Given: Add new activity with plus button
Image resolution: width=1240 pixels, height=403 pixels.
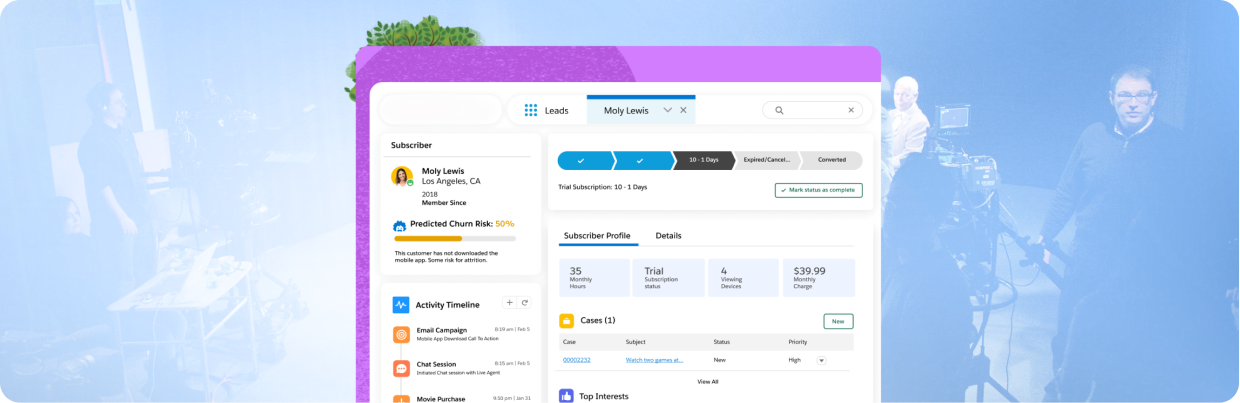Looking at the screenshot, I should pyautogui.click(x=509, y=302).
